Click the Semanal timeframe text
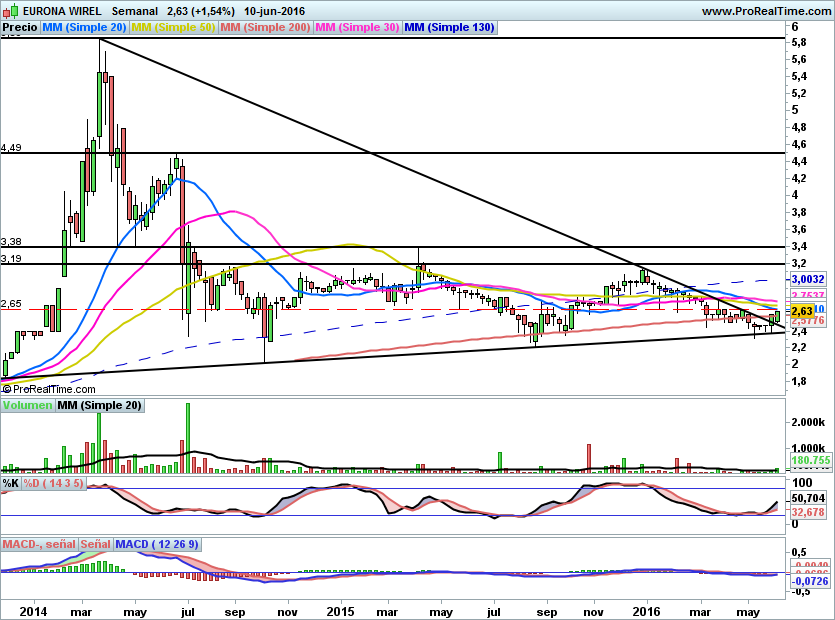835x620 pixels. [x=136, y=11]
